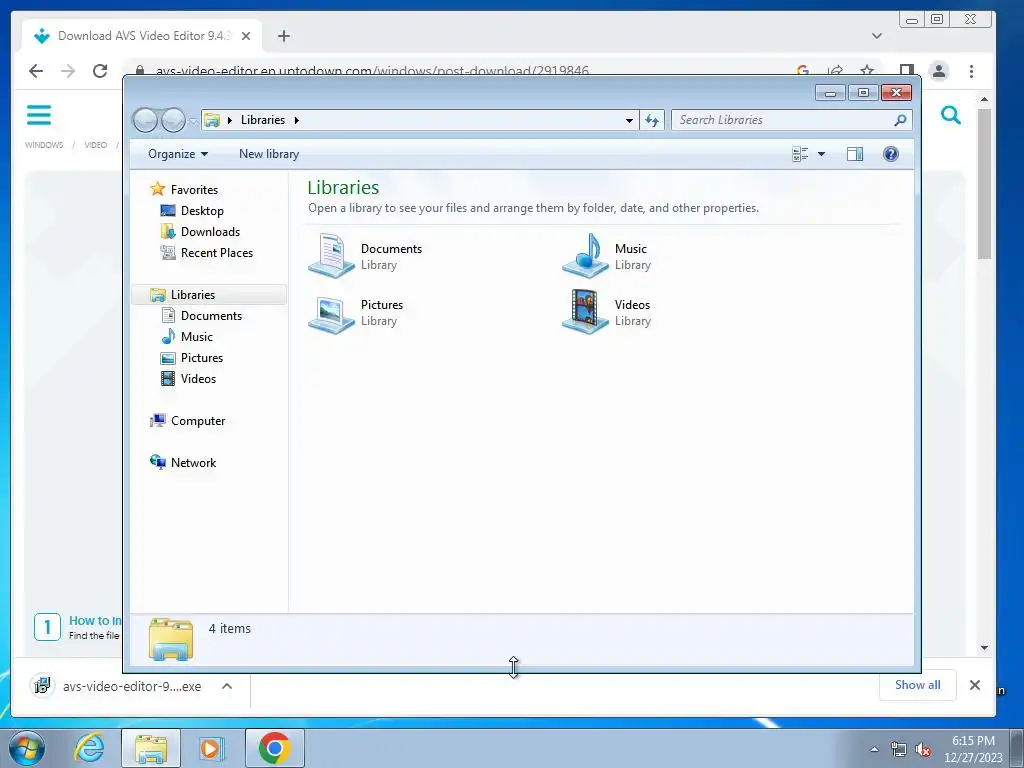Select Network in navigation pane
1024x768 pixels.
click(x=193, y=462)
